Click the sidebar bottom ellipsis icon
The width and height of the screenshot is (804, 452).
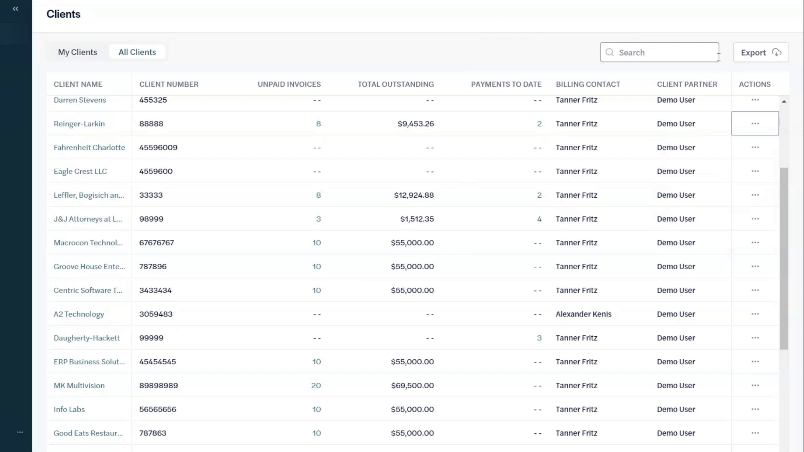pyautogui.click(x=20, y=432)
